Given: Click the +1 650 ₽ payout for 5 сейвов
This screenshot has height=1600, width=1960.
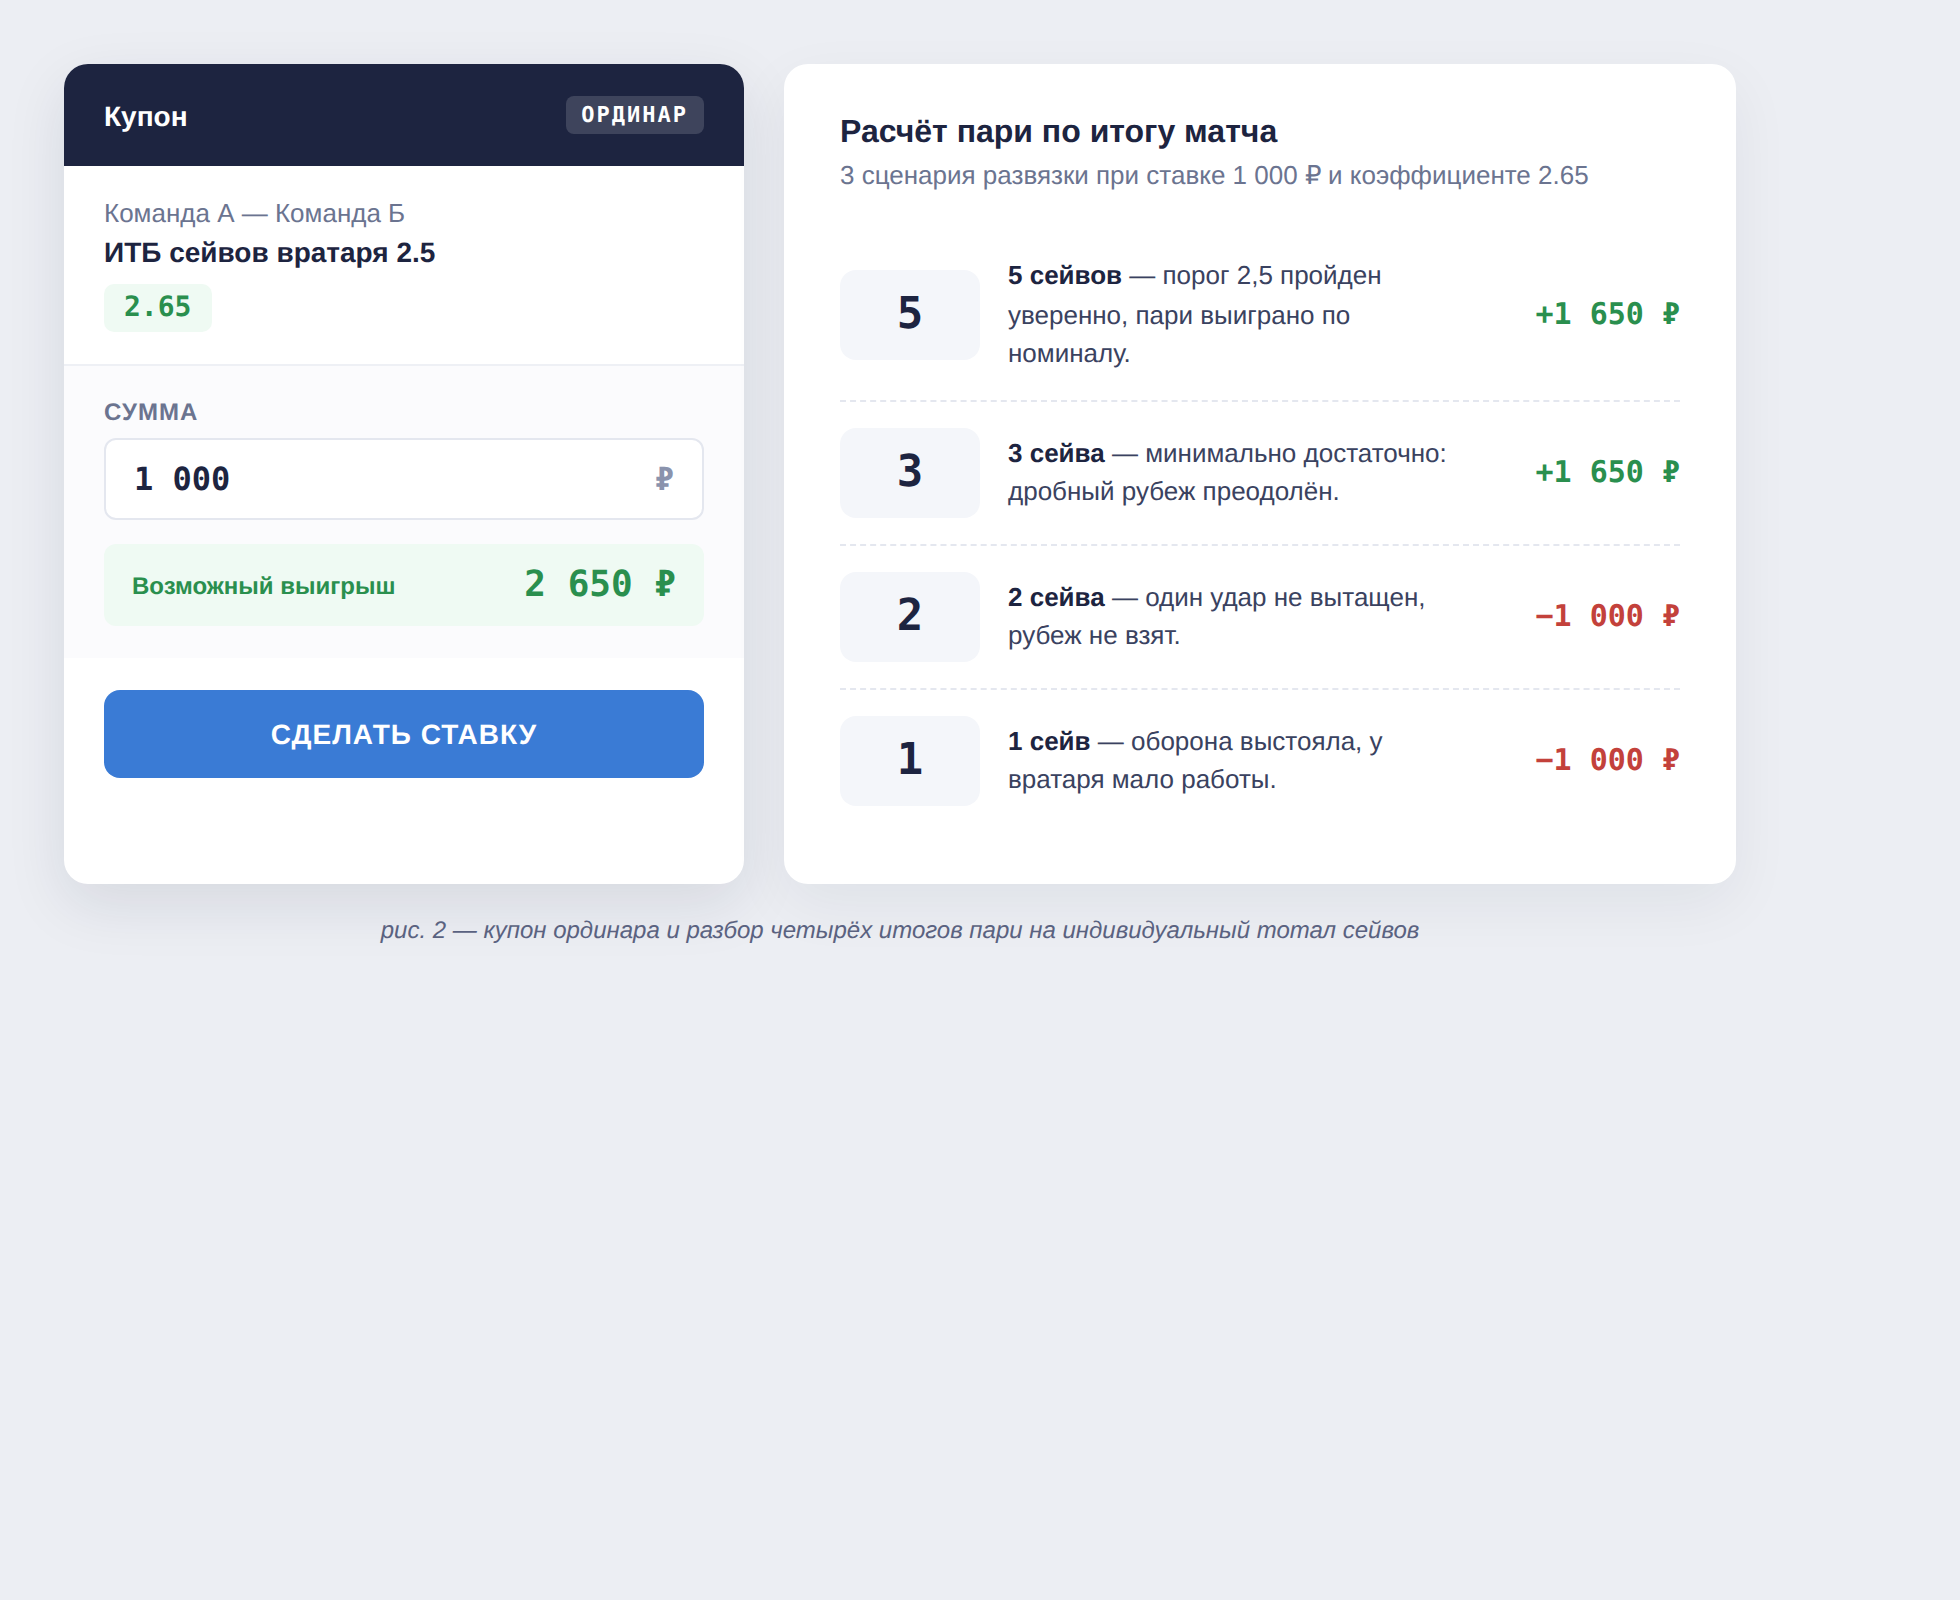Looking at the screenshot, I should [x=1607, y=315].
